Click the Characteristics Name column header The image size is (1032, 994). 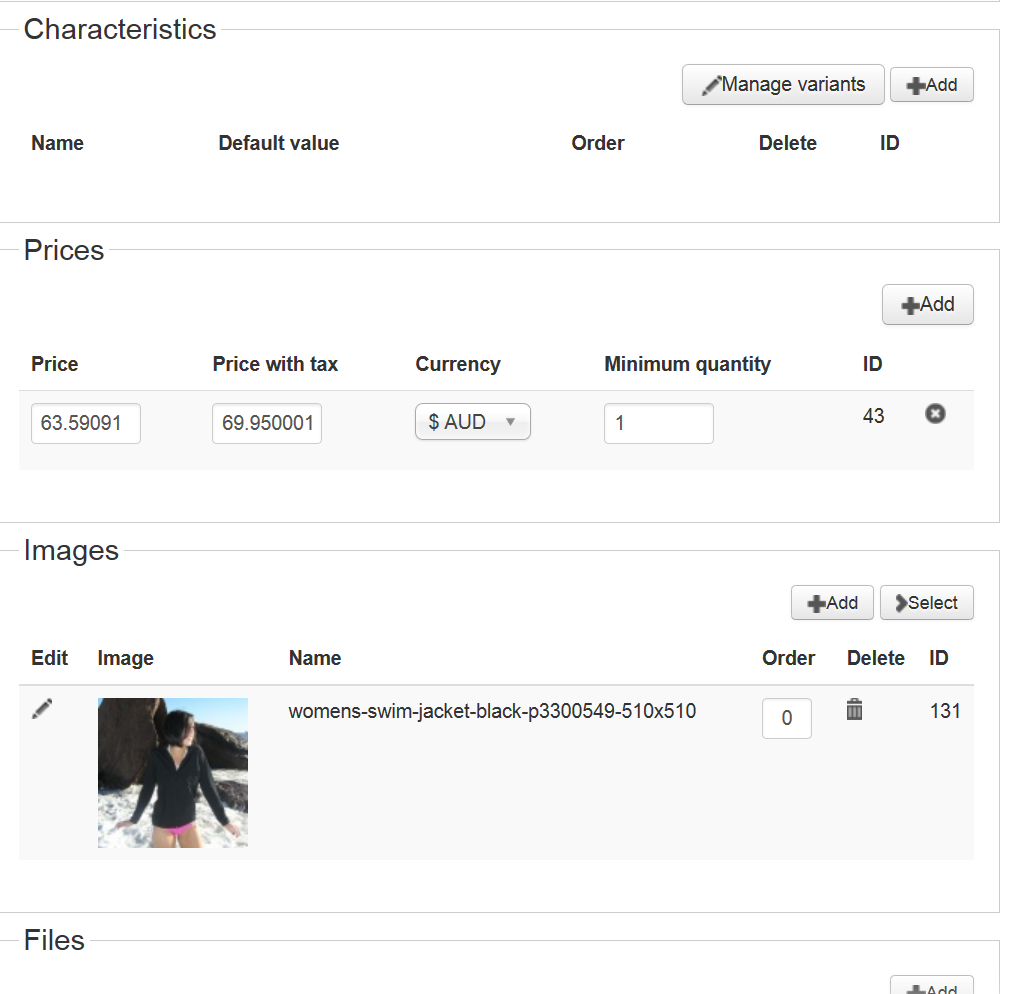pyautogui.click(x=57, y=143)
